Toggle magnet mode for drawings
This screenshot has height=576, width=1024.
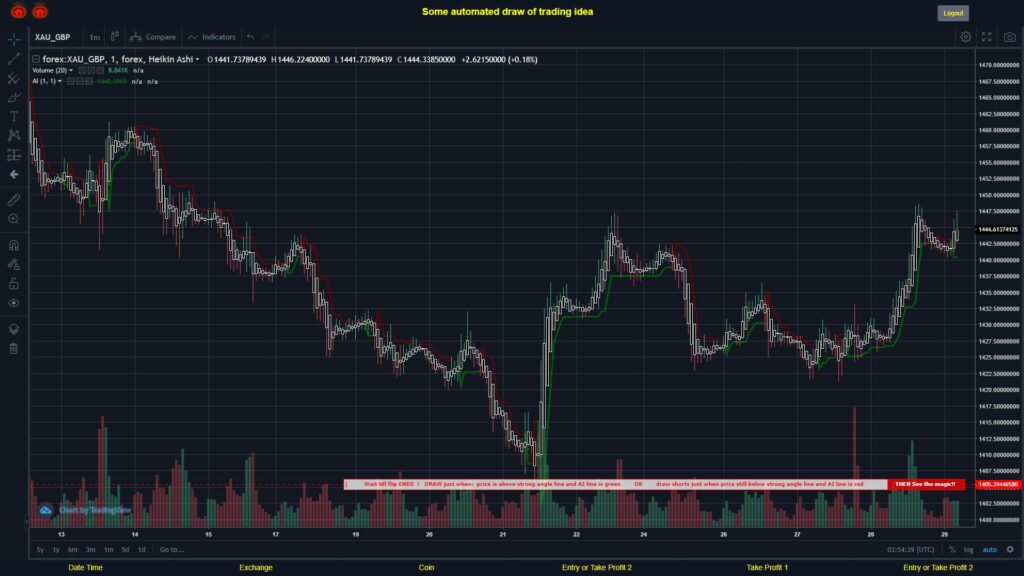14,245
